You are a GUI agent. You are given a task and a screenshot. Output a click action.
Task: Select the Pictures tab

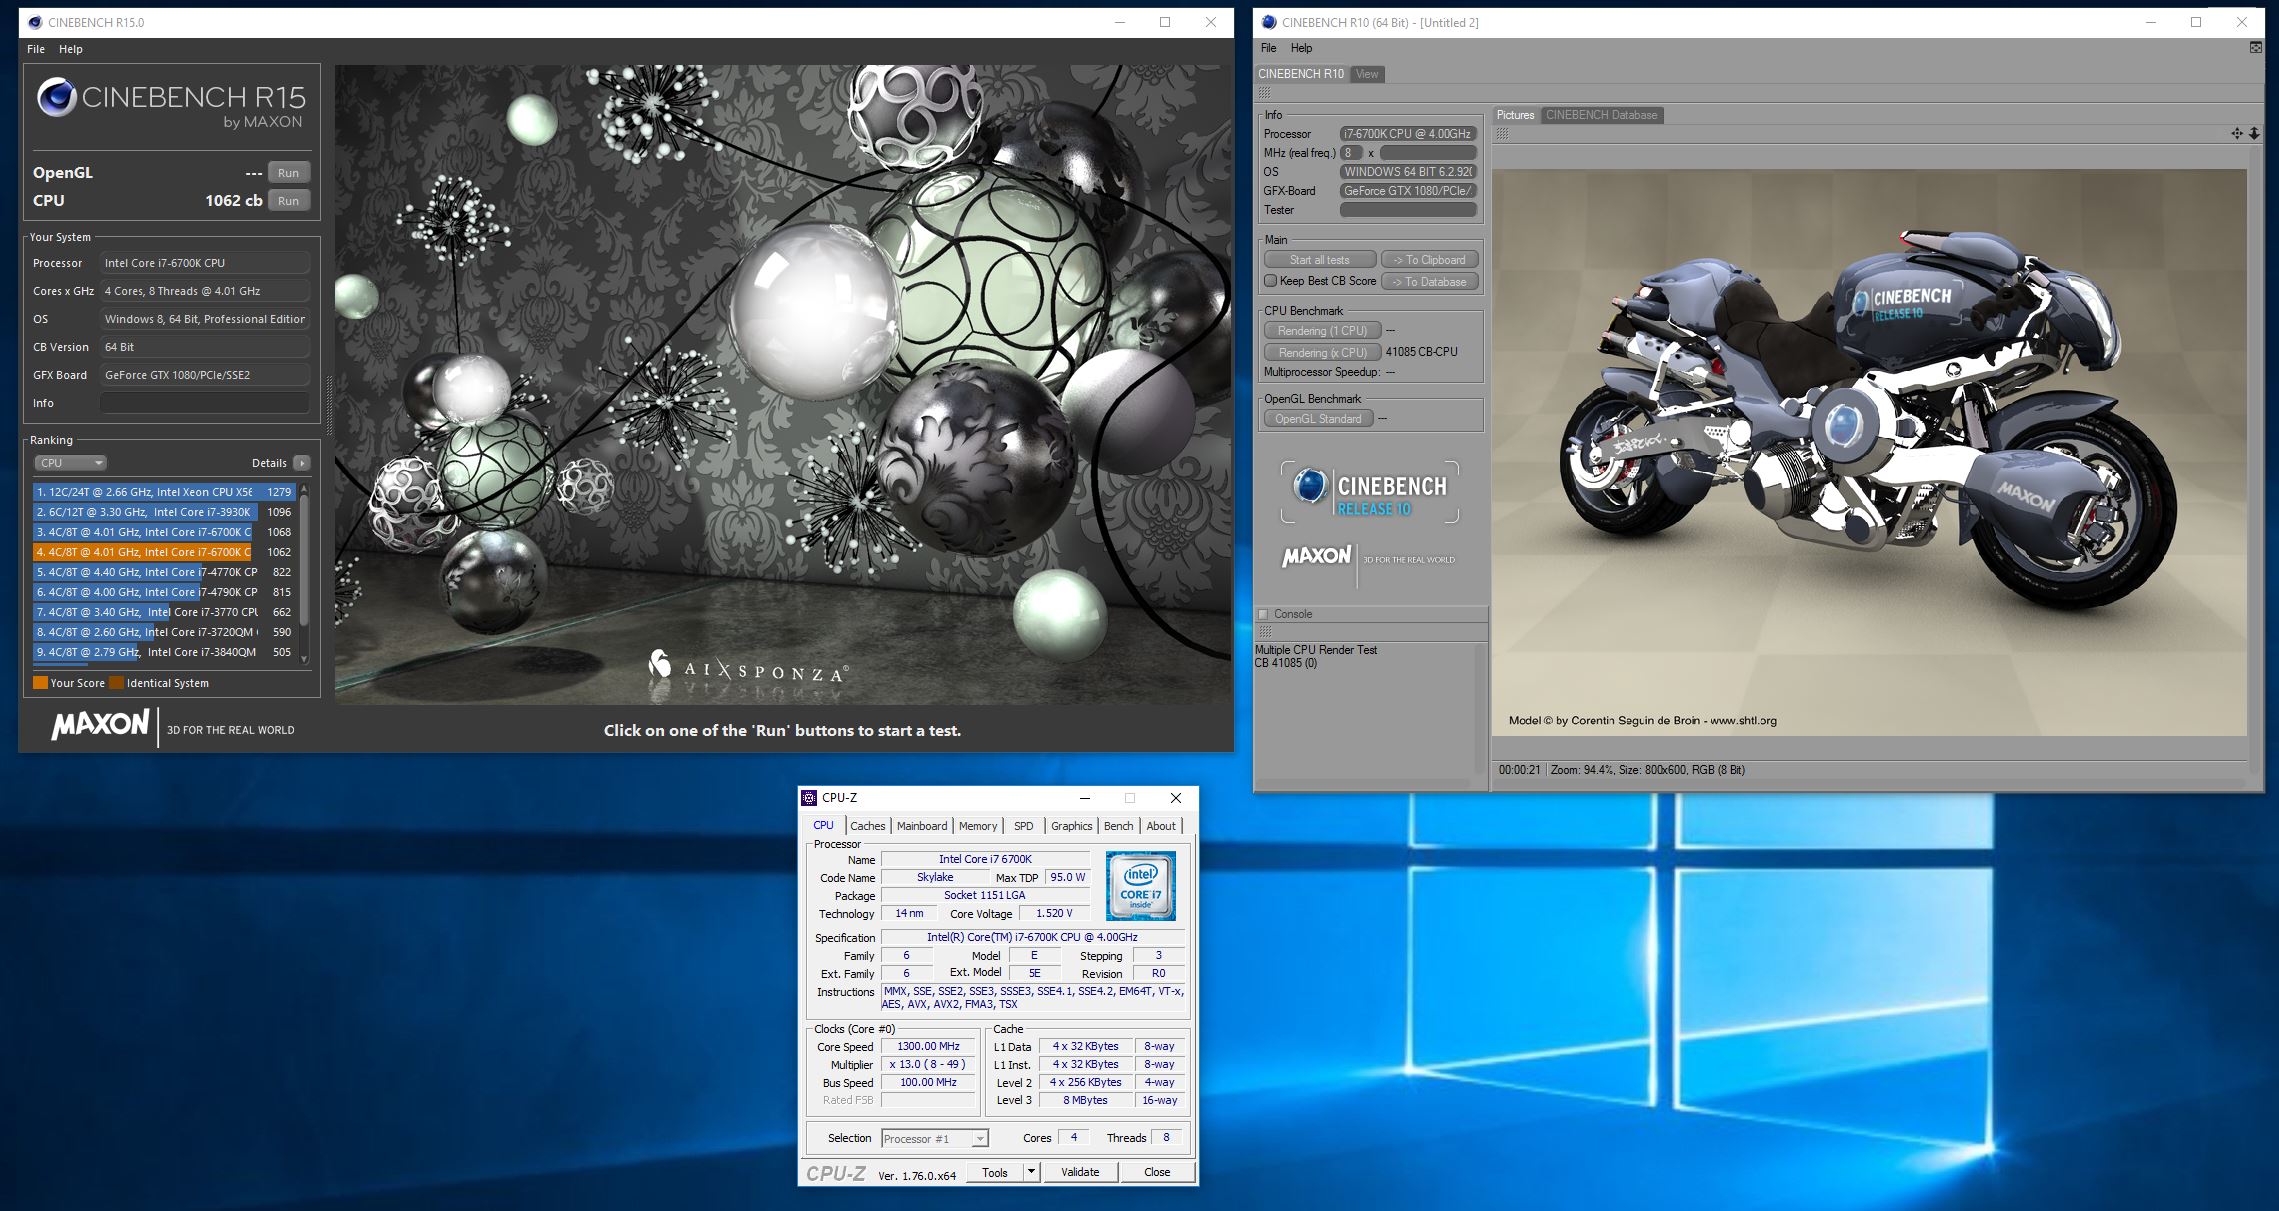[1515, 115]
